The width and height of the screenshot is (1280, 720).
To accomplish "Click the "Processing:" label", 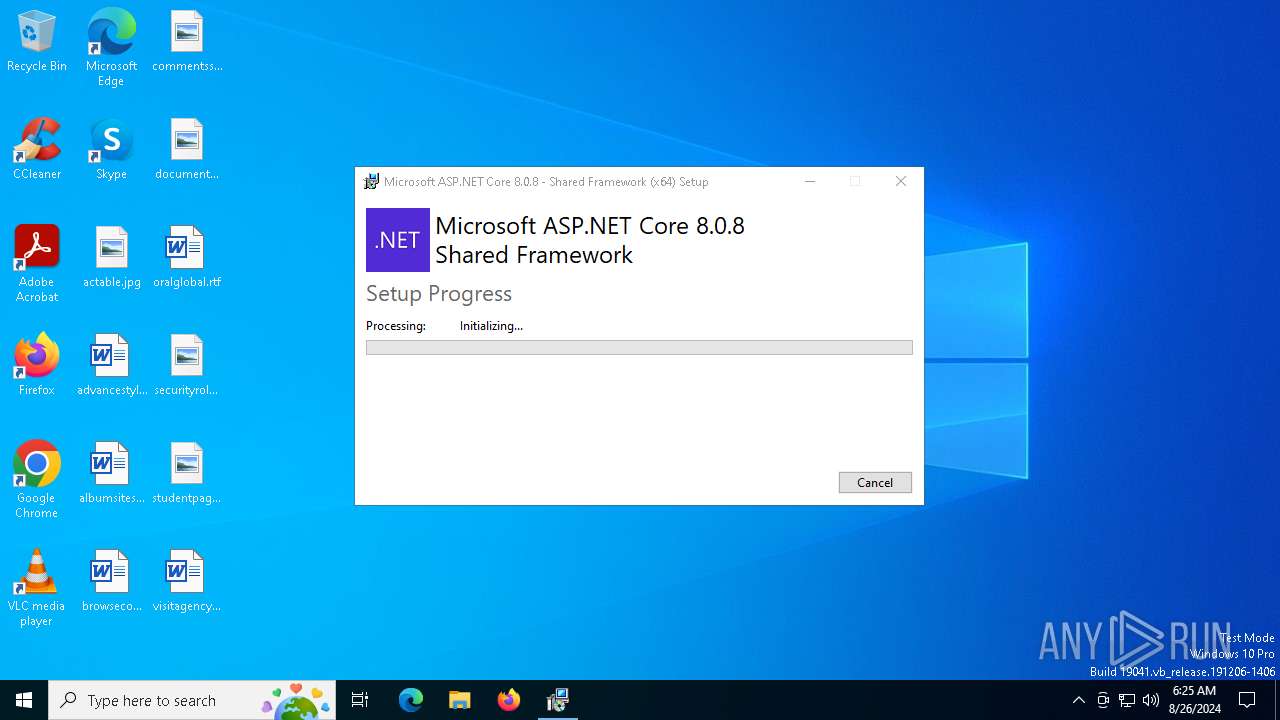I will [396, 326].
